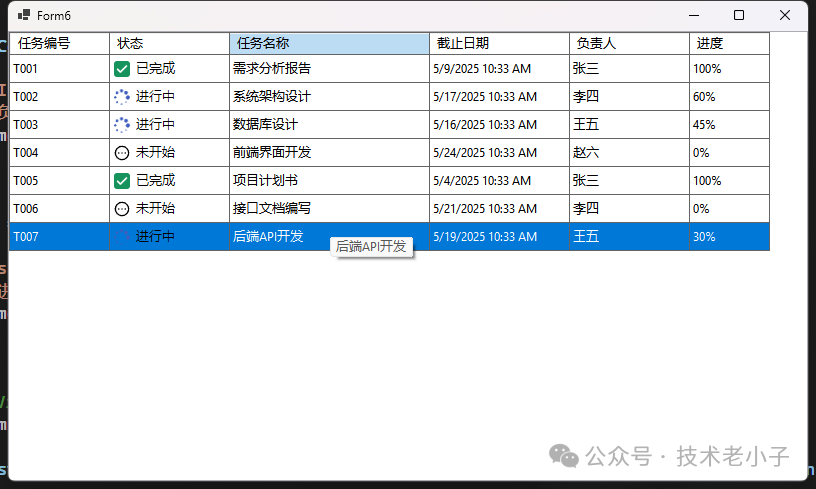Sort by the 任务名称 column header
This screenshot has width=816, height=489.
329,43
